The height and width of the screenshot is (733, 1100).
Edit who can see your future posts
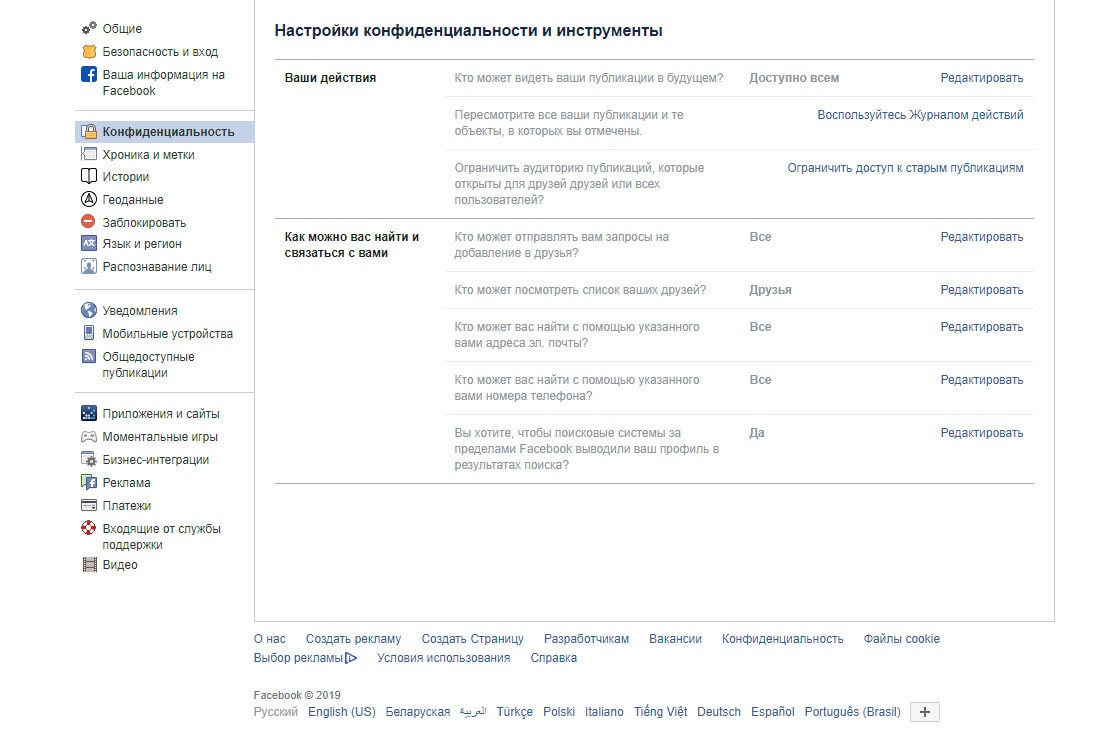click(981, 78)
